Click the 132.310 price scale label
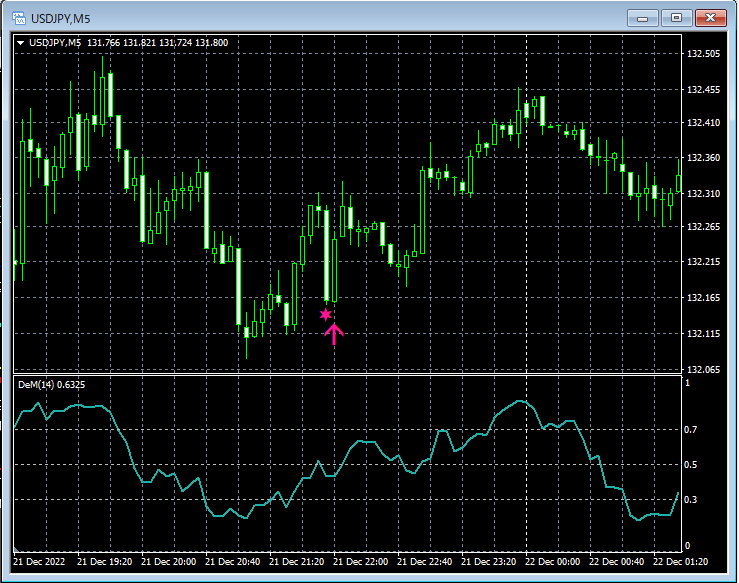 704,193
